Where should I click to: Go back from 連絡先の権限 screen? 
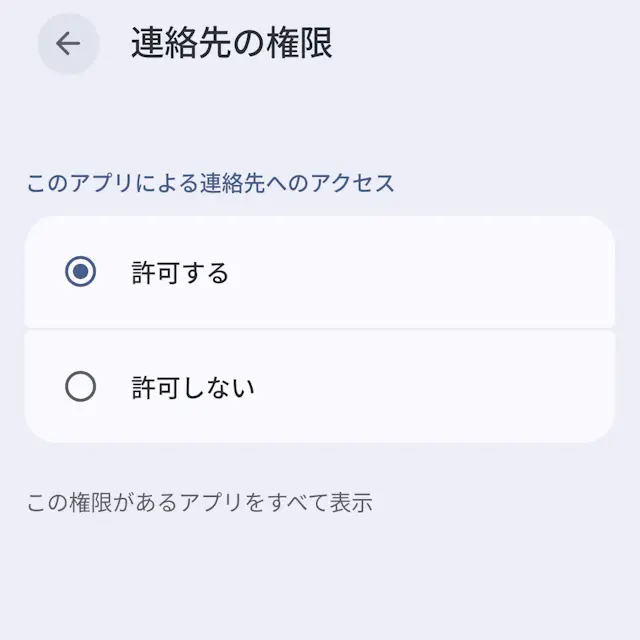click(68, 43)
